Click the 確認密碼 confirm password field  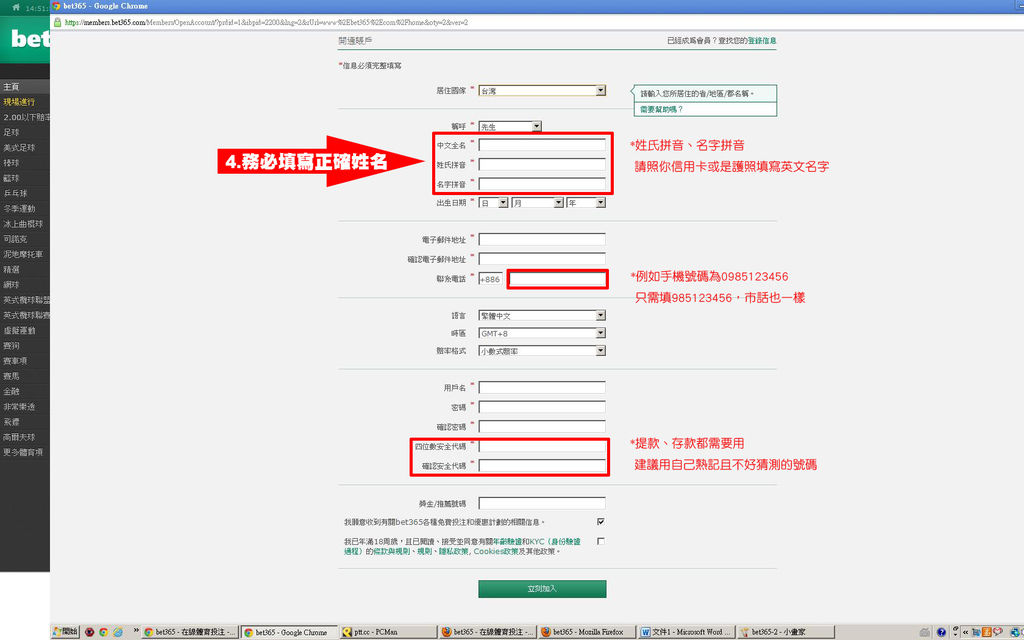[x=541, y=426]
